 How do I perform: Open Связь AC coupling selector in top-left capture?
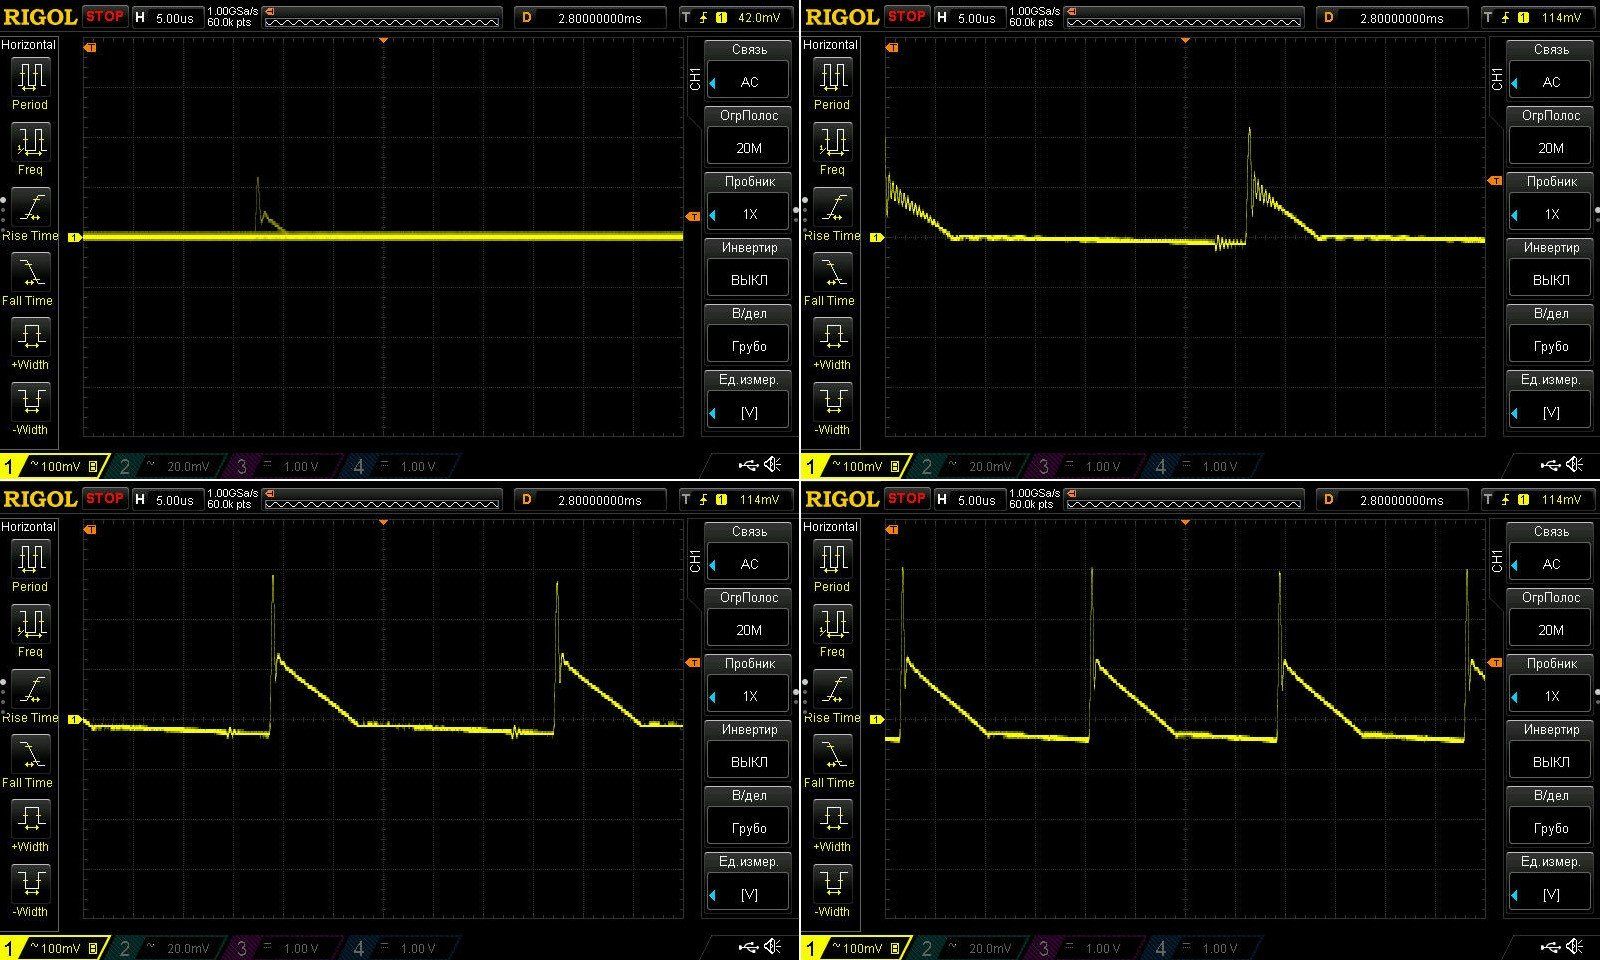[748, 82]
